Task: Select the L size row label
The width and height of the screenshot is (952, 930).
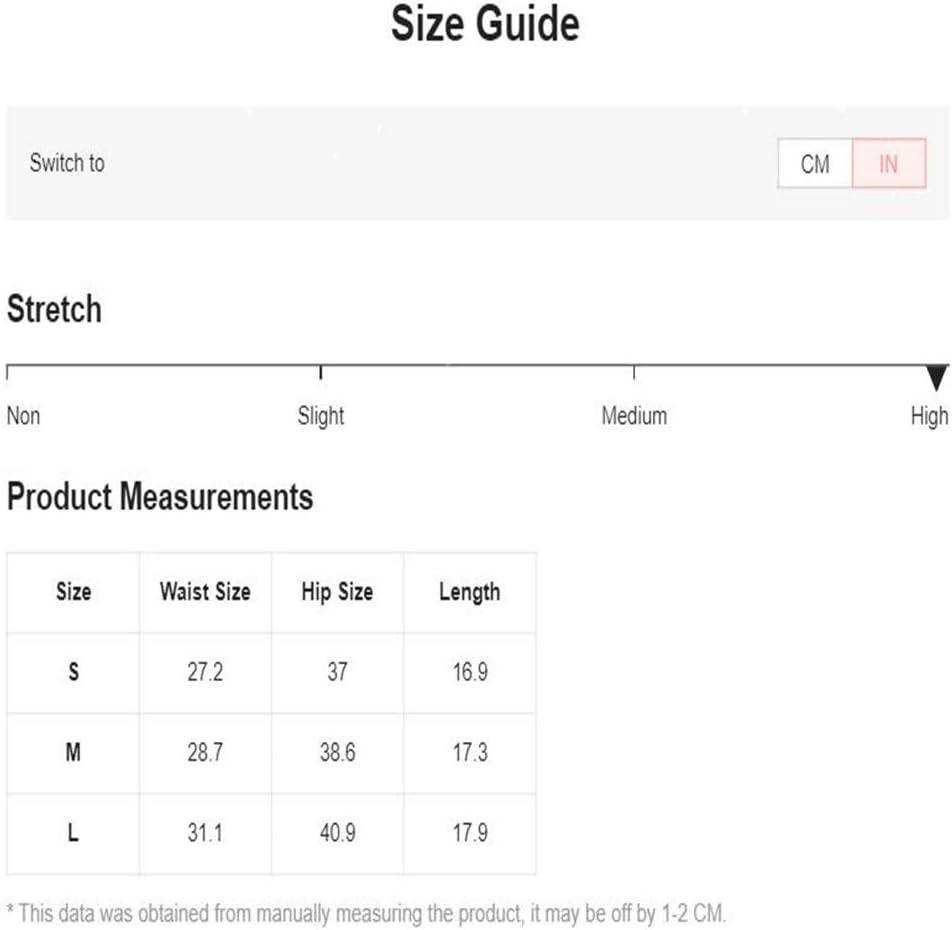Action: click(73, 832)
